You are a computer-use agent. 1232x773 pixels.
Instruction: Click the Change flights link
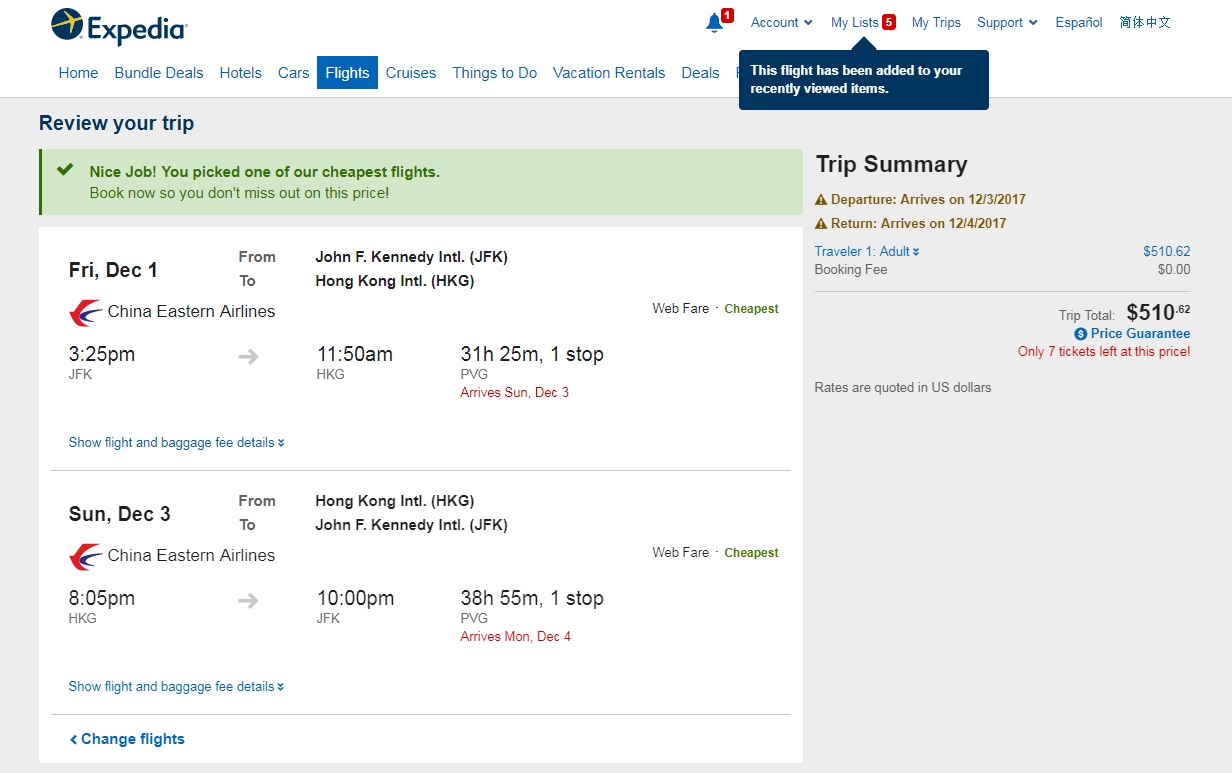coord(127,739)
